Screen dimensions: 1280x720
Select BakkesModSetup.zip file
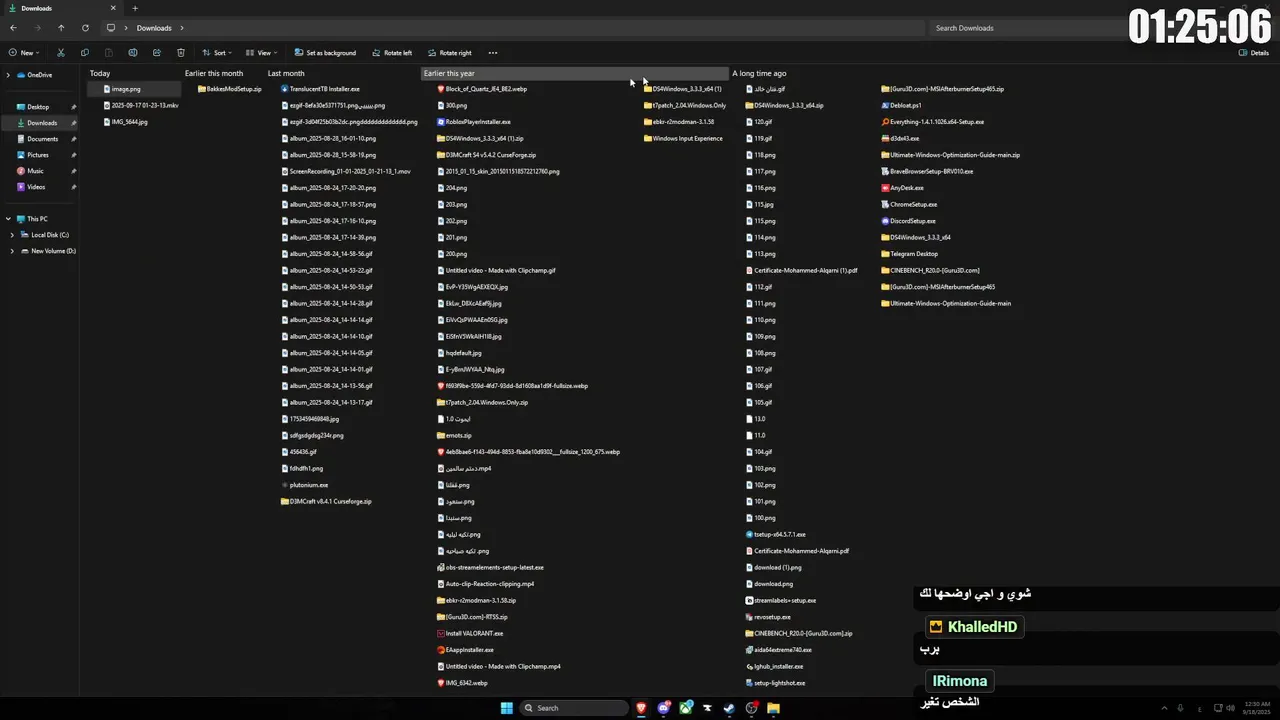(229, 89)
